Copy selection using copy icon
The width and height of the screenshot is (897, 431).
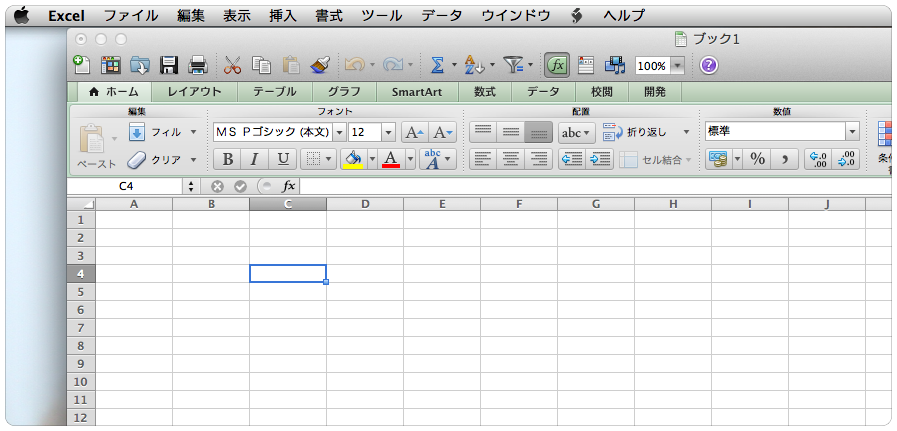point(262,65)
